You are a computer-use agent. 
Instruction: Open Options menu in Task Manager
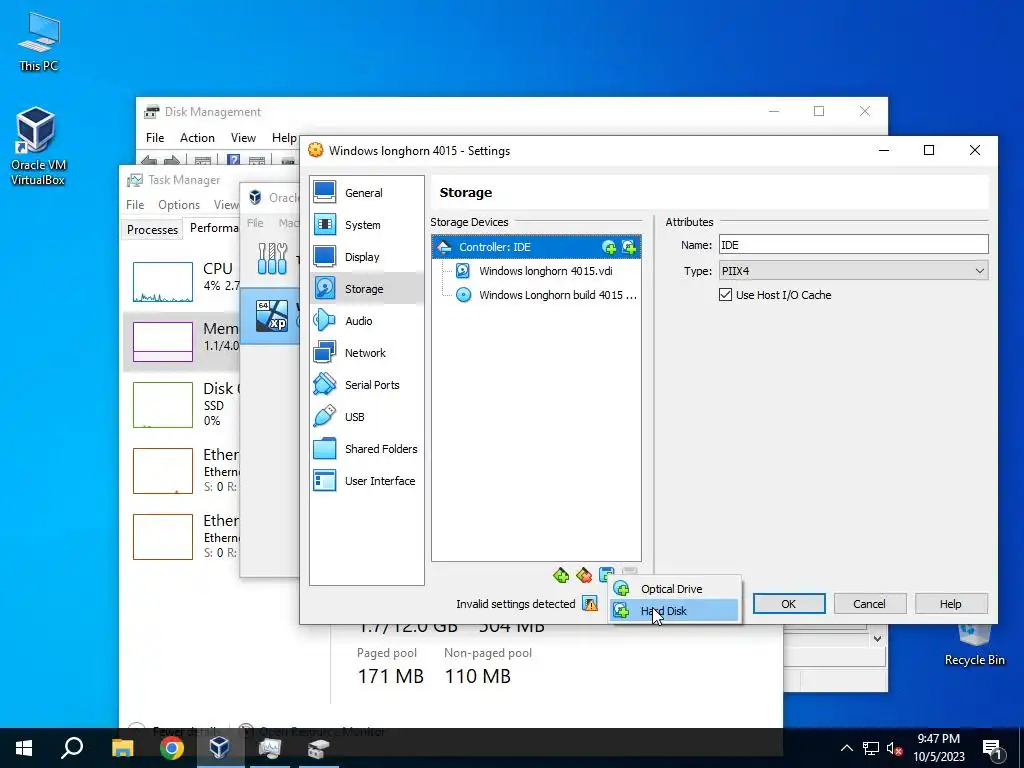[179, 204]
